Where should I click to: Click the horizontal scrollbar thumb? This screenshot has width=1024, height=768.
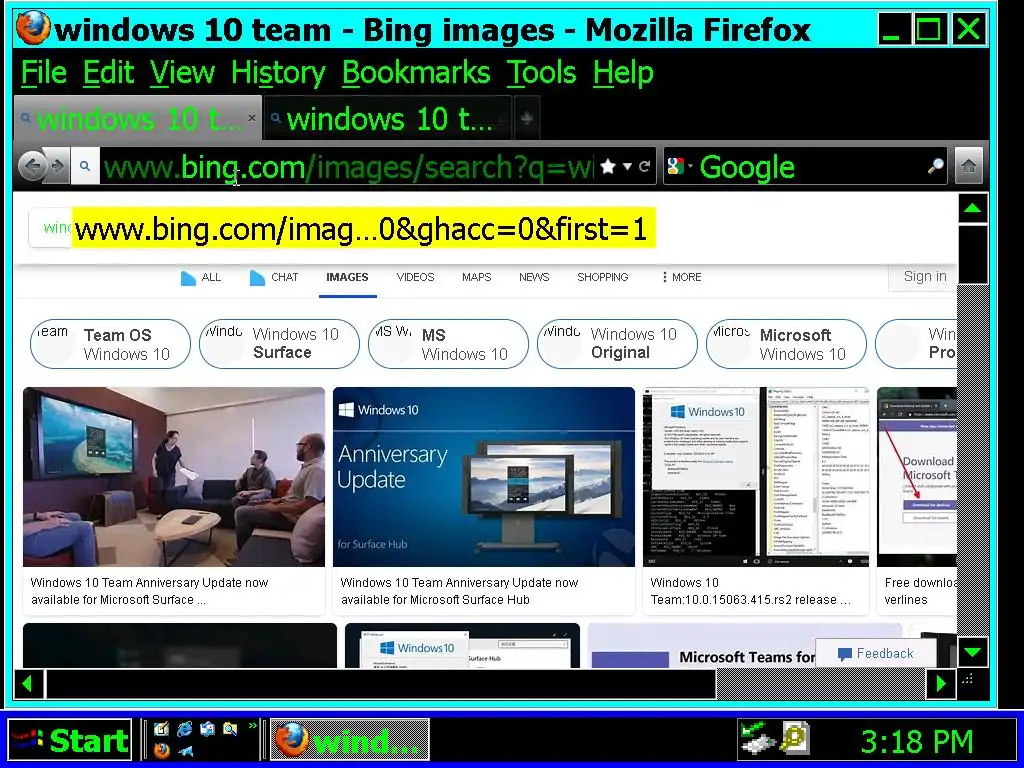[380, 683]
